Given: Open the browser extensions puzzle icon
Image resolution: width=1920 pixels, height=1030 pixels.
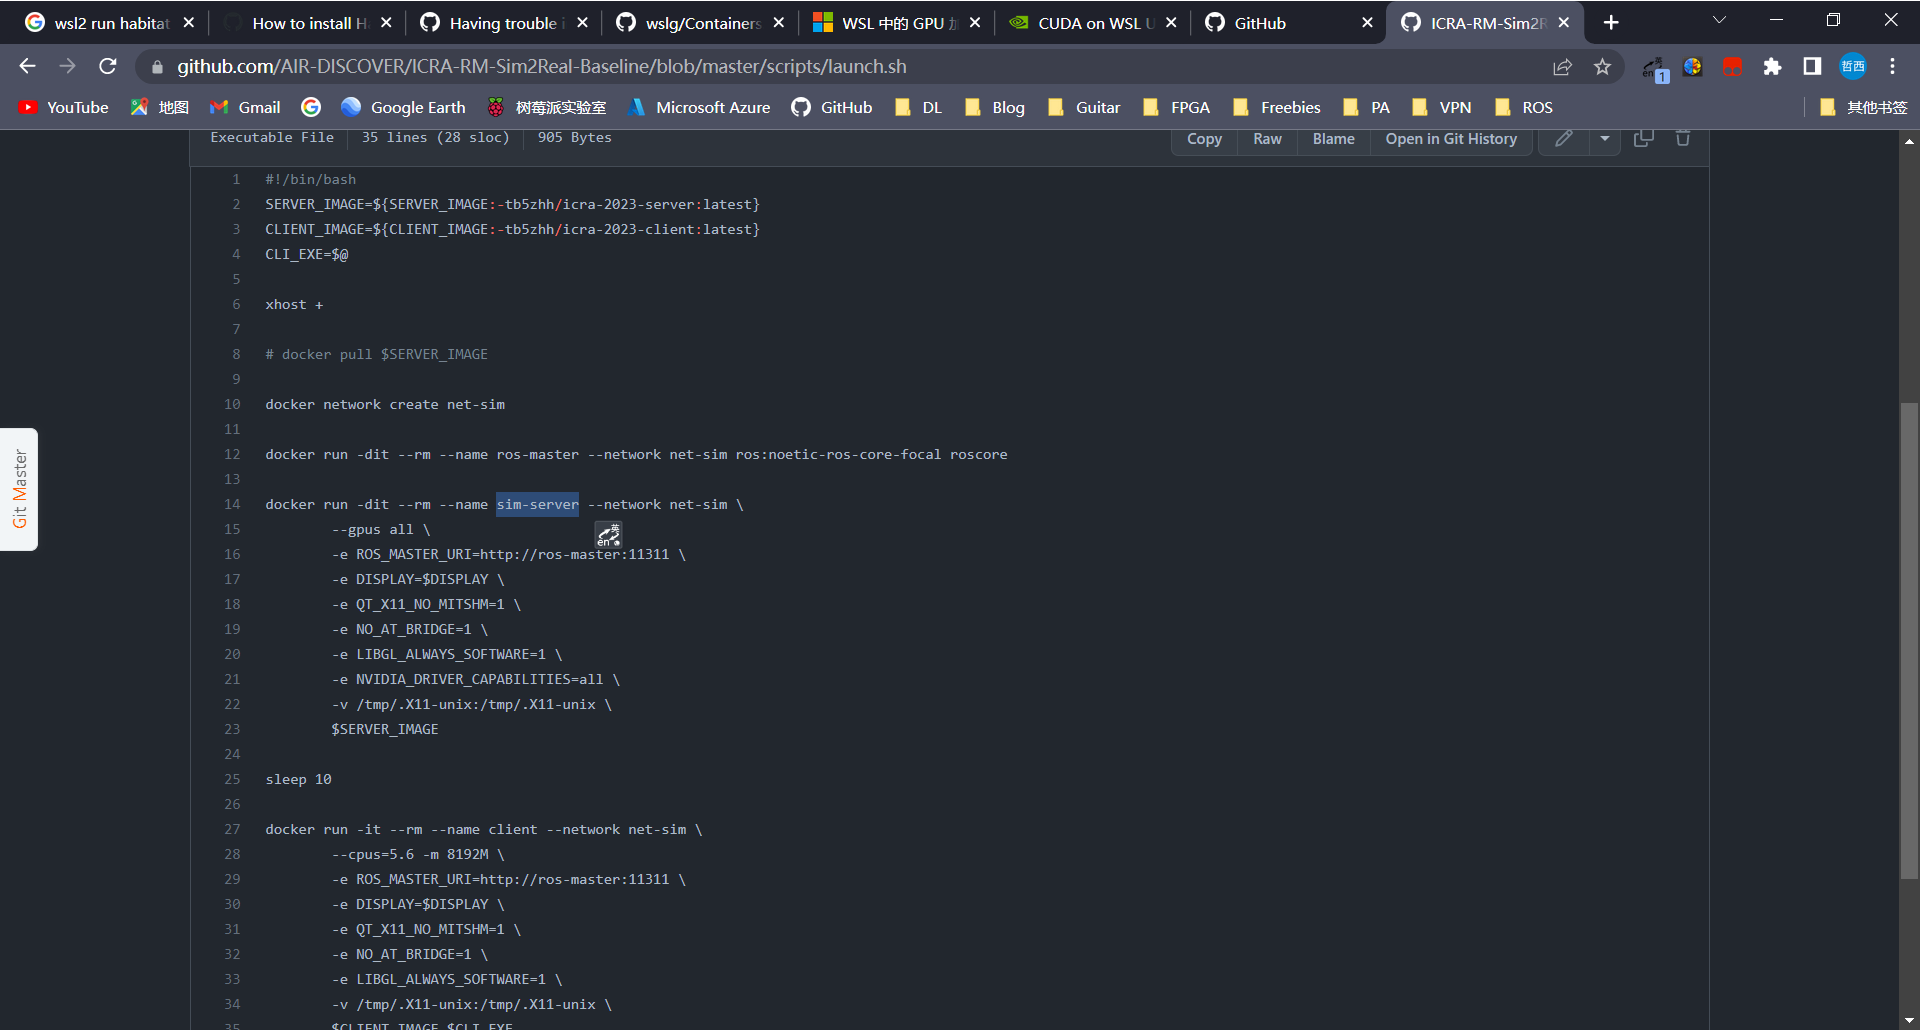Looking at the screenshot, I should coord(1773,67).
